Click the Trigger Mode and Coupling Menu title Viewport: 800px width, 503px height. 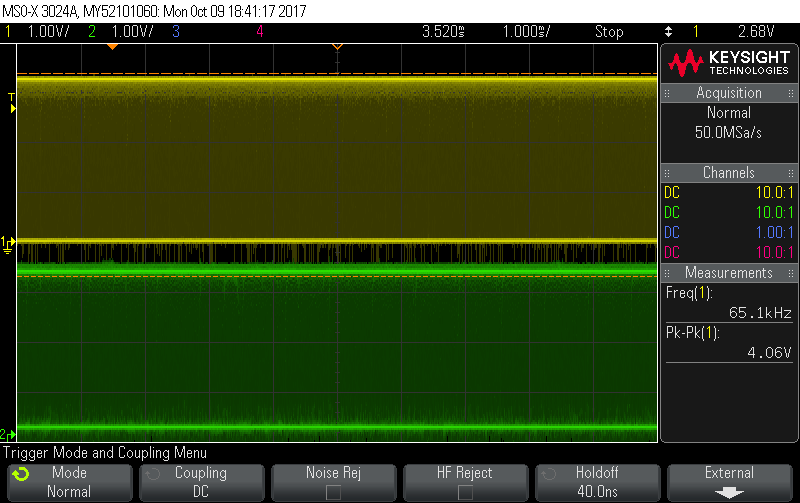[x=105, y=453]
